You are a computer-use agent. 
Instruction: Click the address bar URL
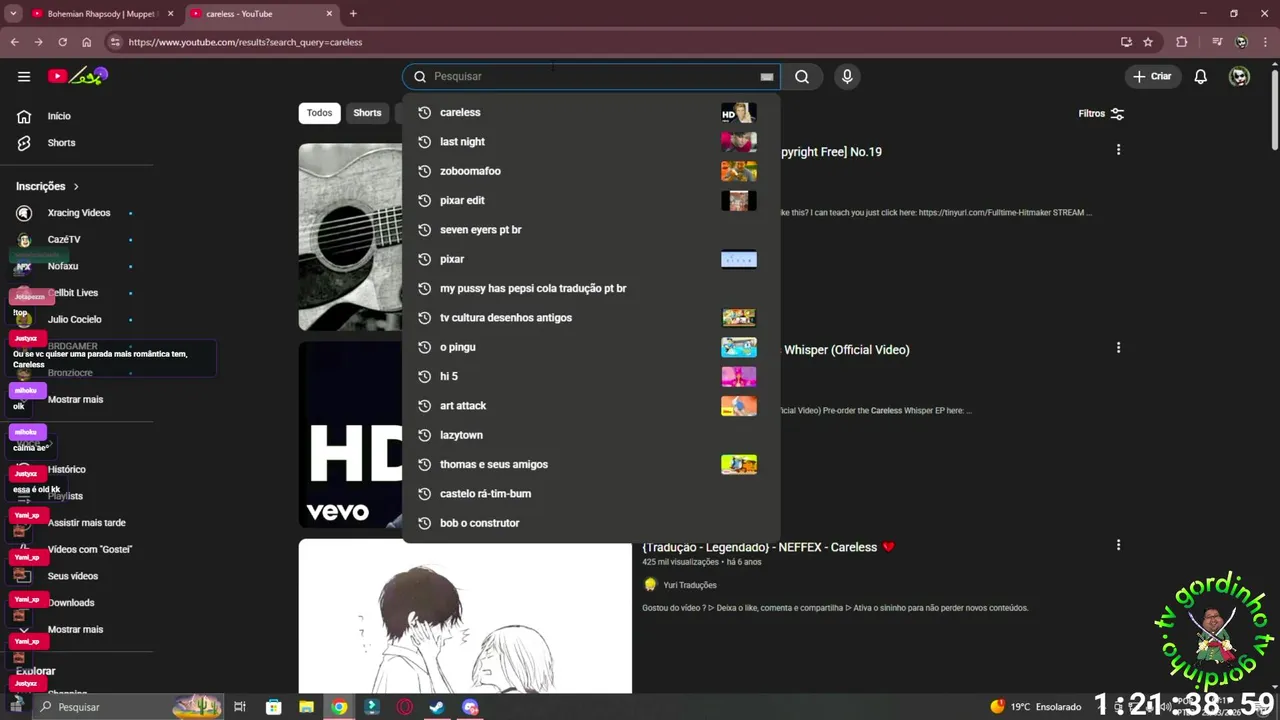pyautogui.click(x=245, y=42)
